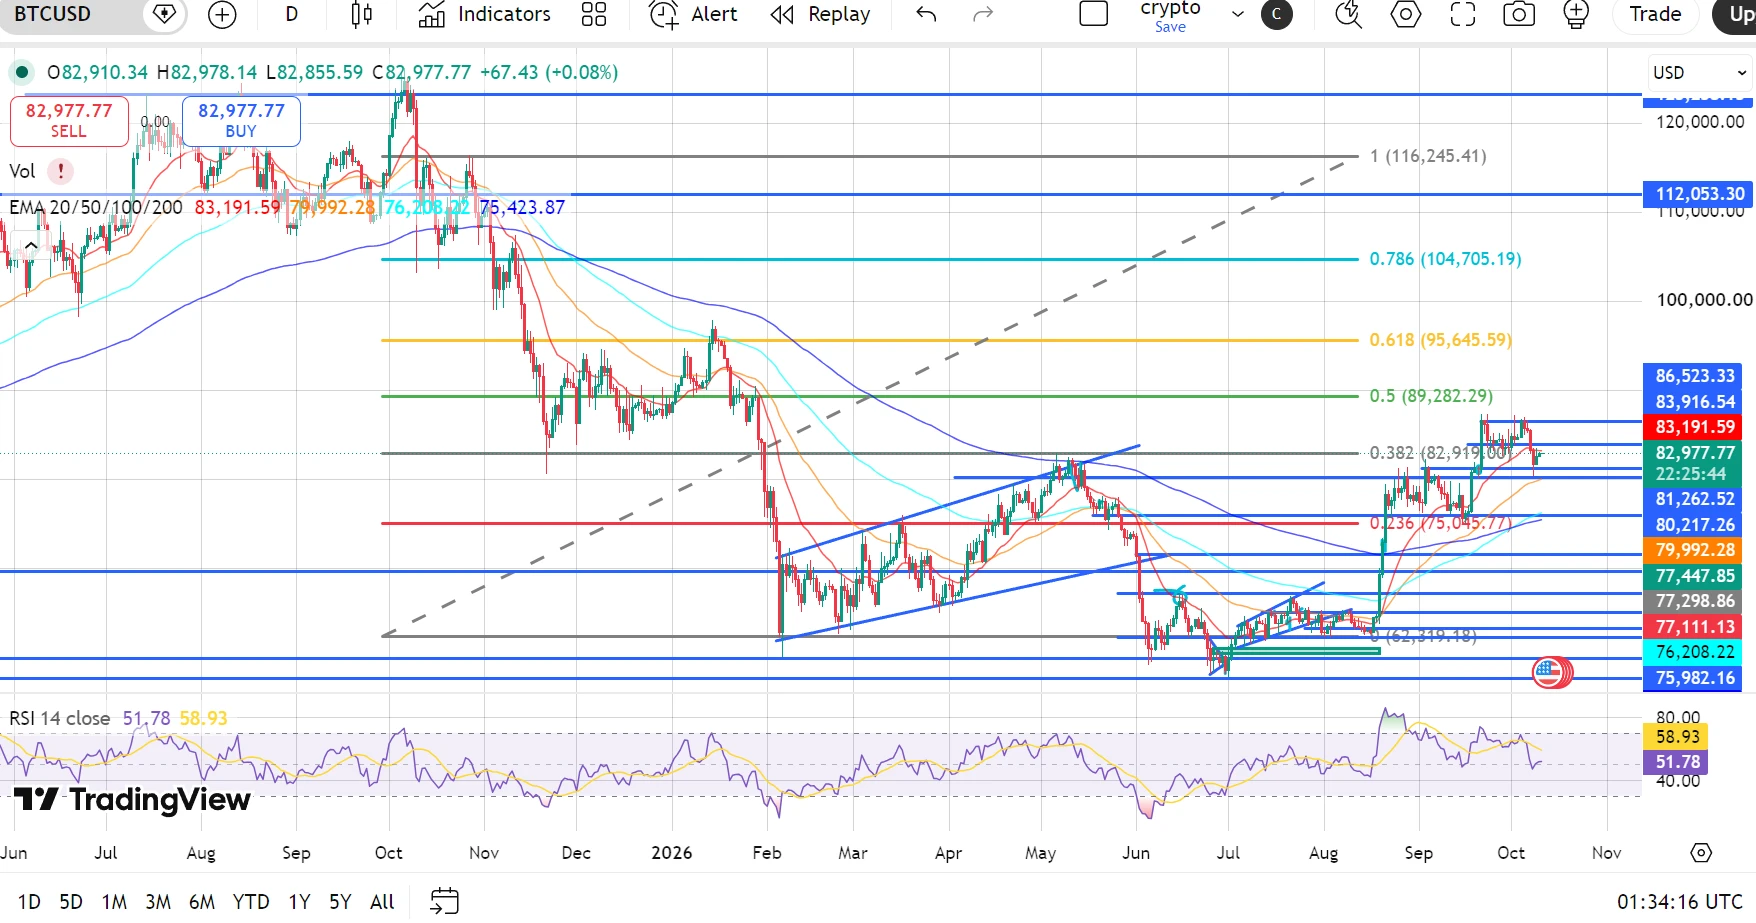The image size is (1756, 923).
Task: Open quick search magnifier icon
Action: coord(1348,14)
